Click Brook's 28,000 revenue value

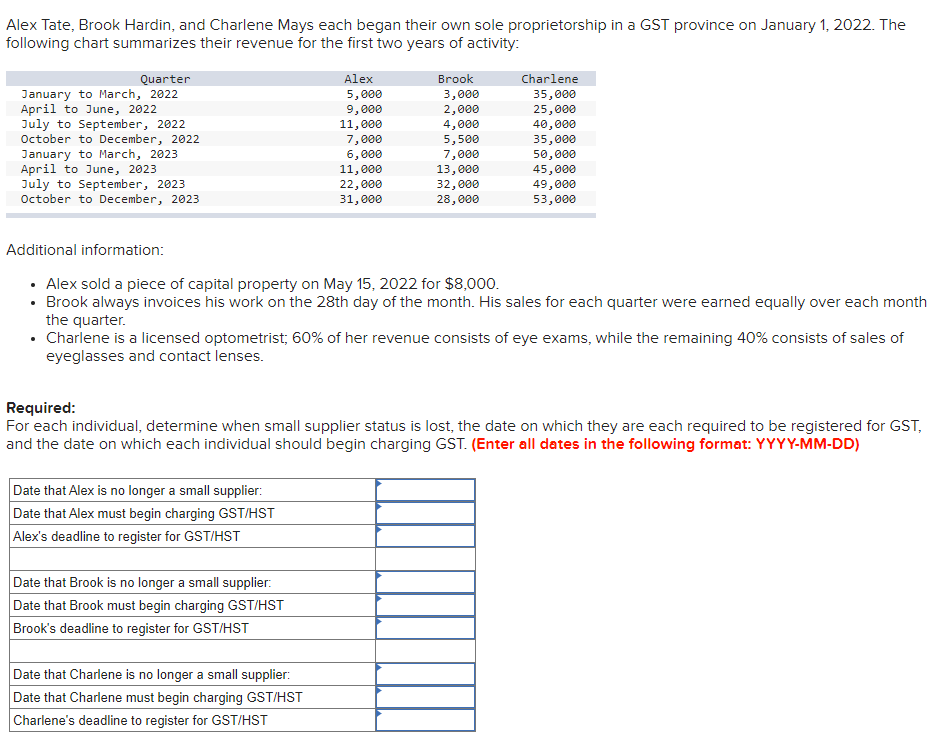click(x=458, y=199)
